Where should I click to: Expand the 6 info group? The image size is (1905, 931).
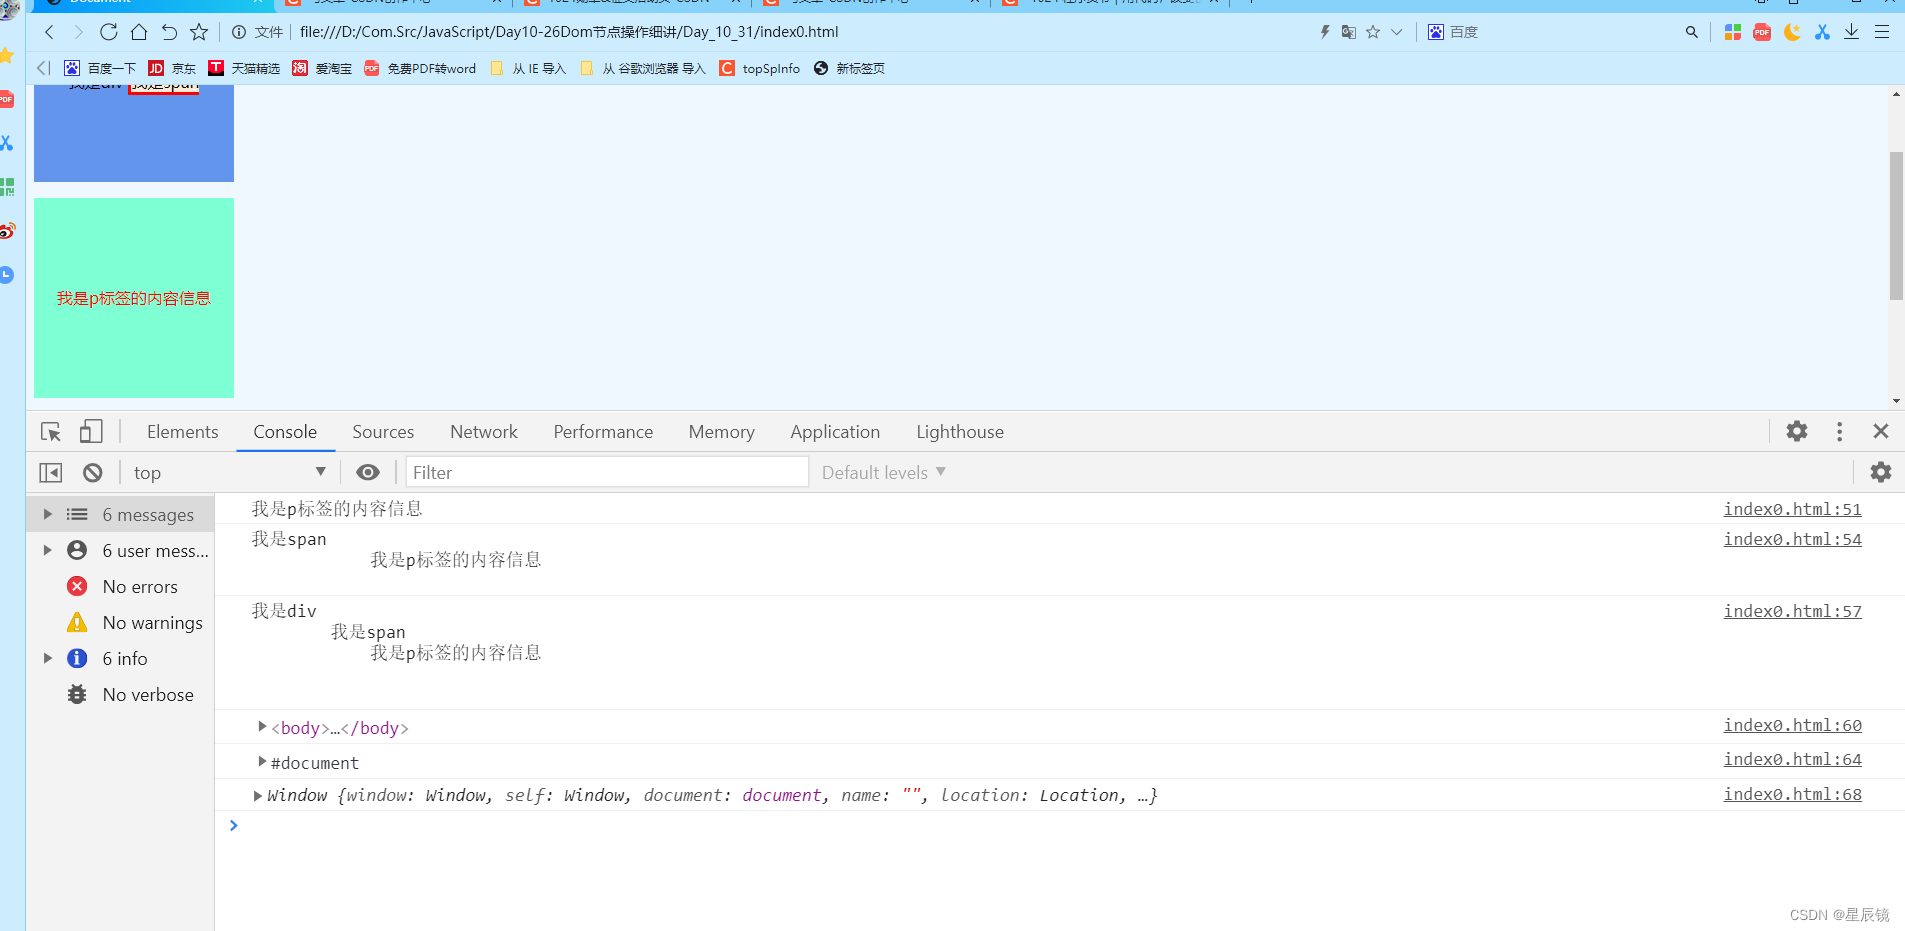pyautogui.click(x=47, y=658)
